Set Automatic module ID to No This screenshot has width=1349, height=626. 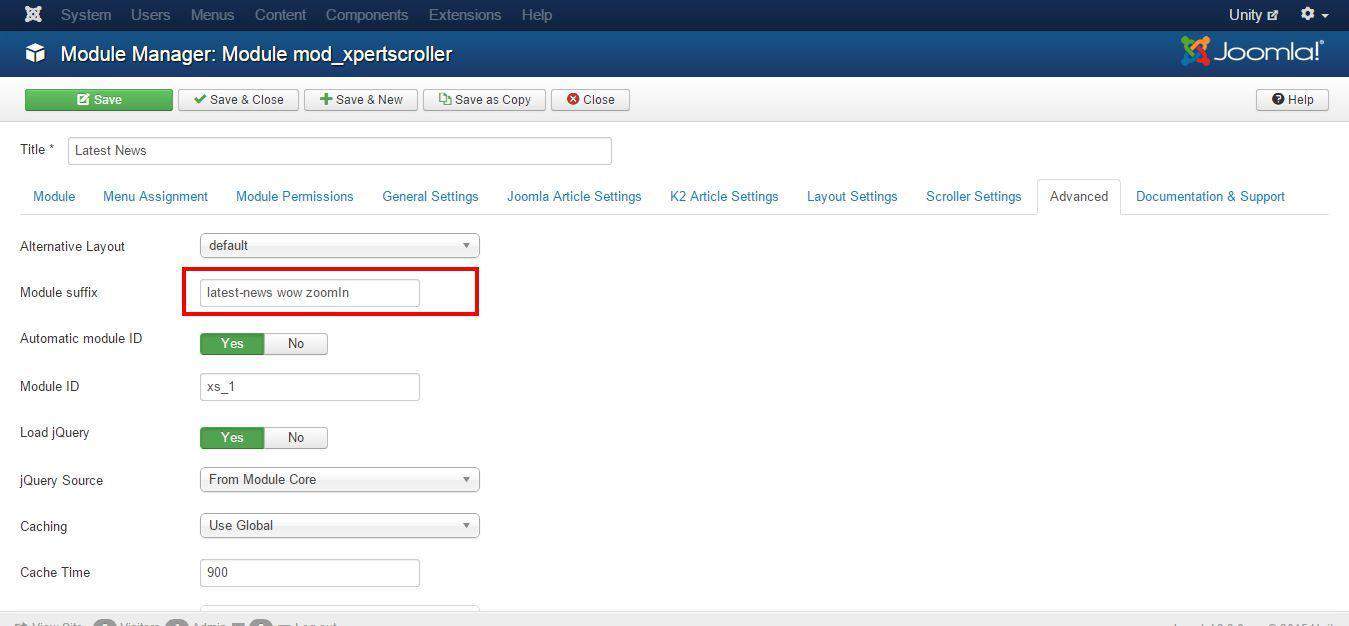coord(296,344)
